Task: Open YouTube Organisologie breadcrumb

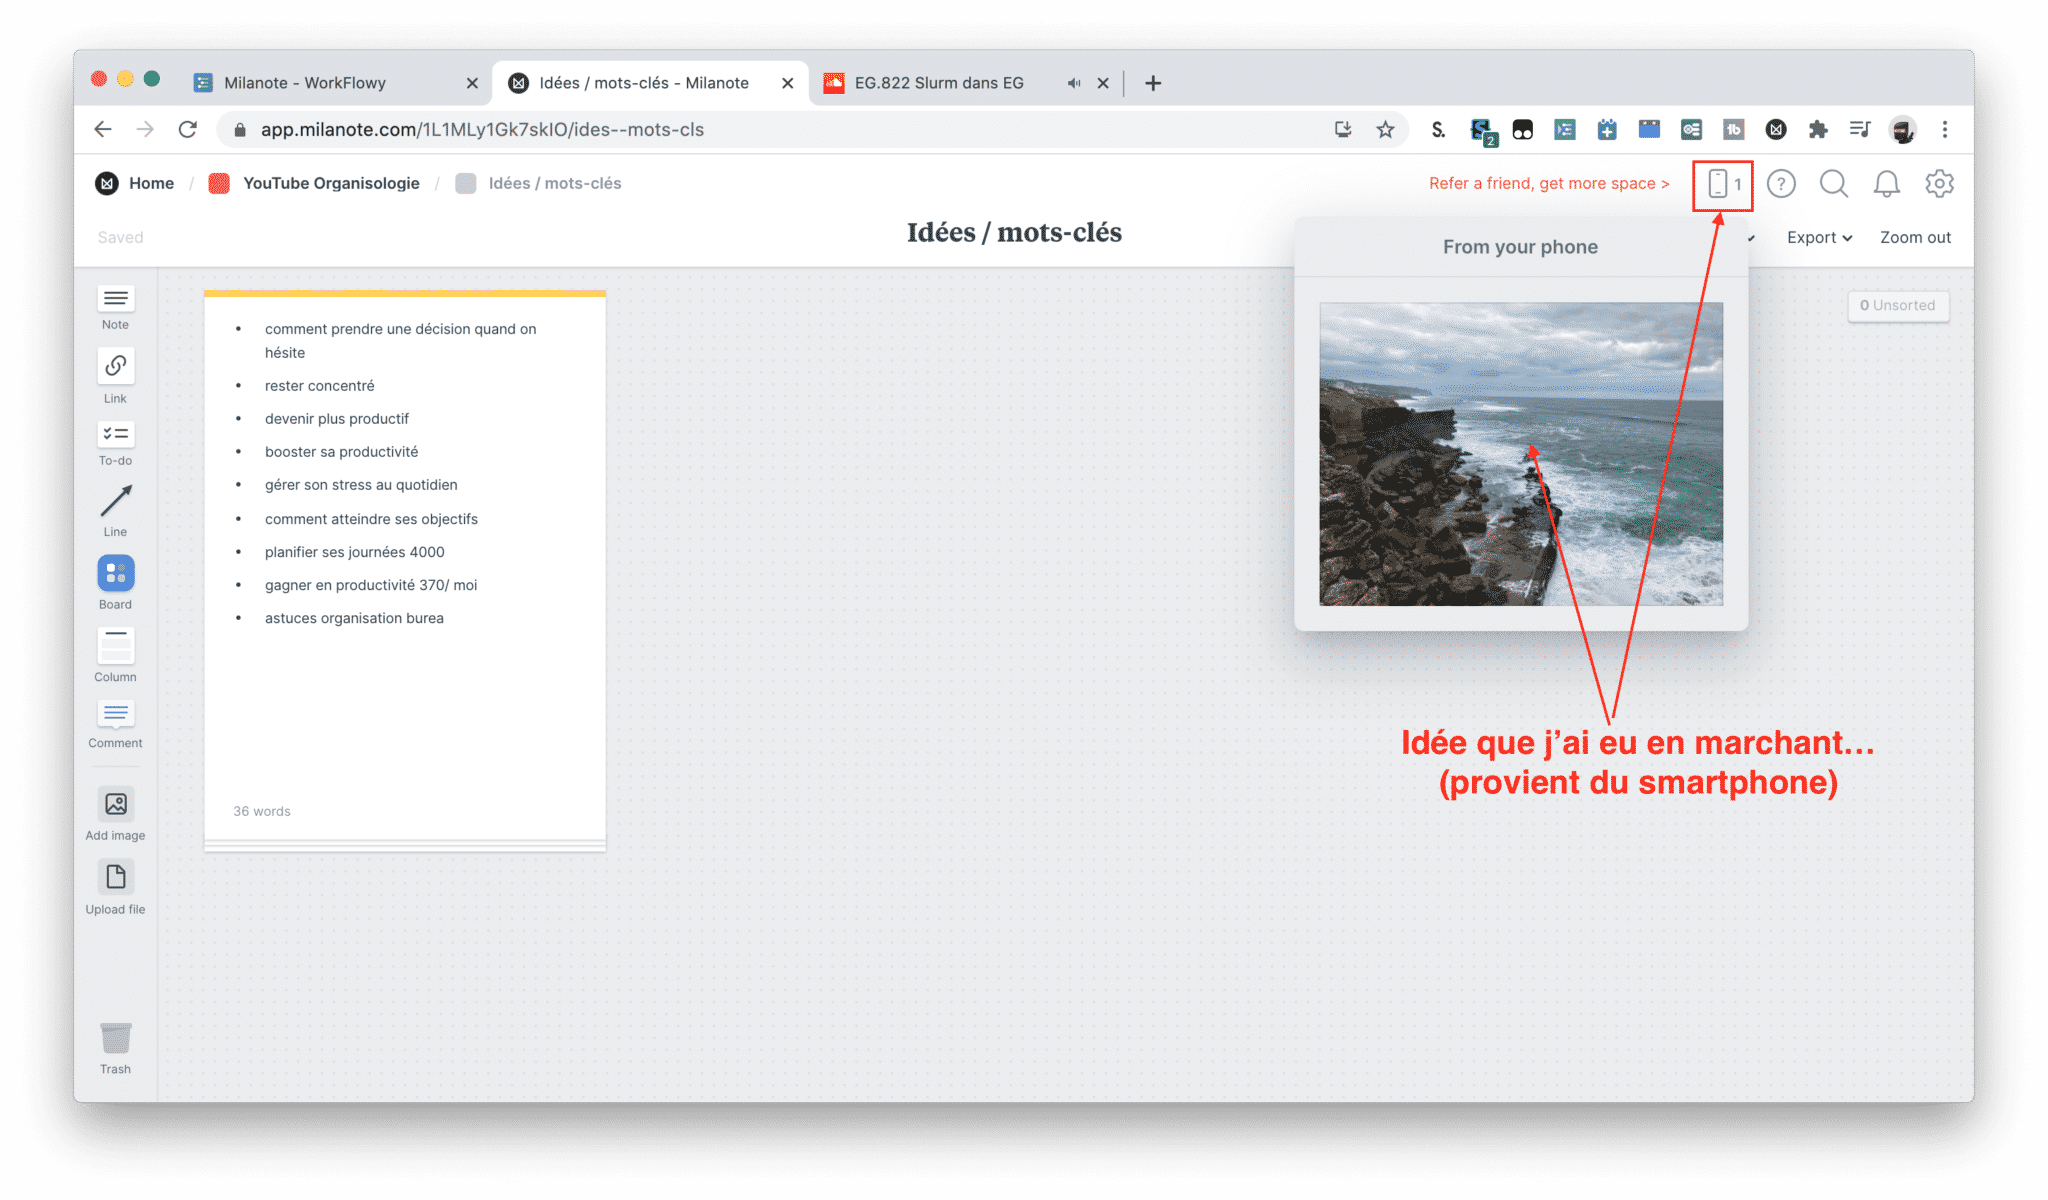Action: tap(331, 183)
